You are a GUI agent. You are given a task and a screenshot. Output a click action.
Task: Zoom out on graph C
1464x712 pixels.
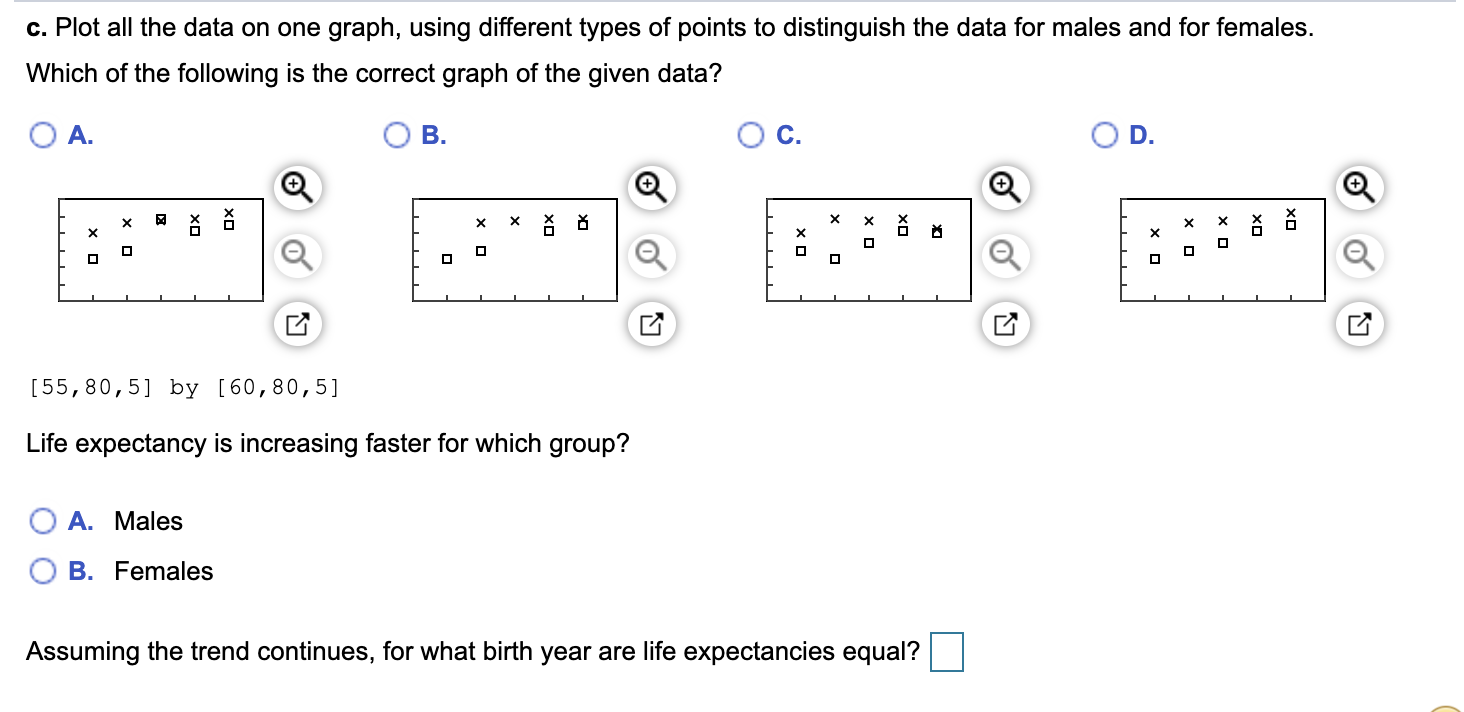click(1005, 255)
